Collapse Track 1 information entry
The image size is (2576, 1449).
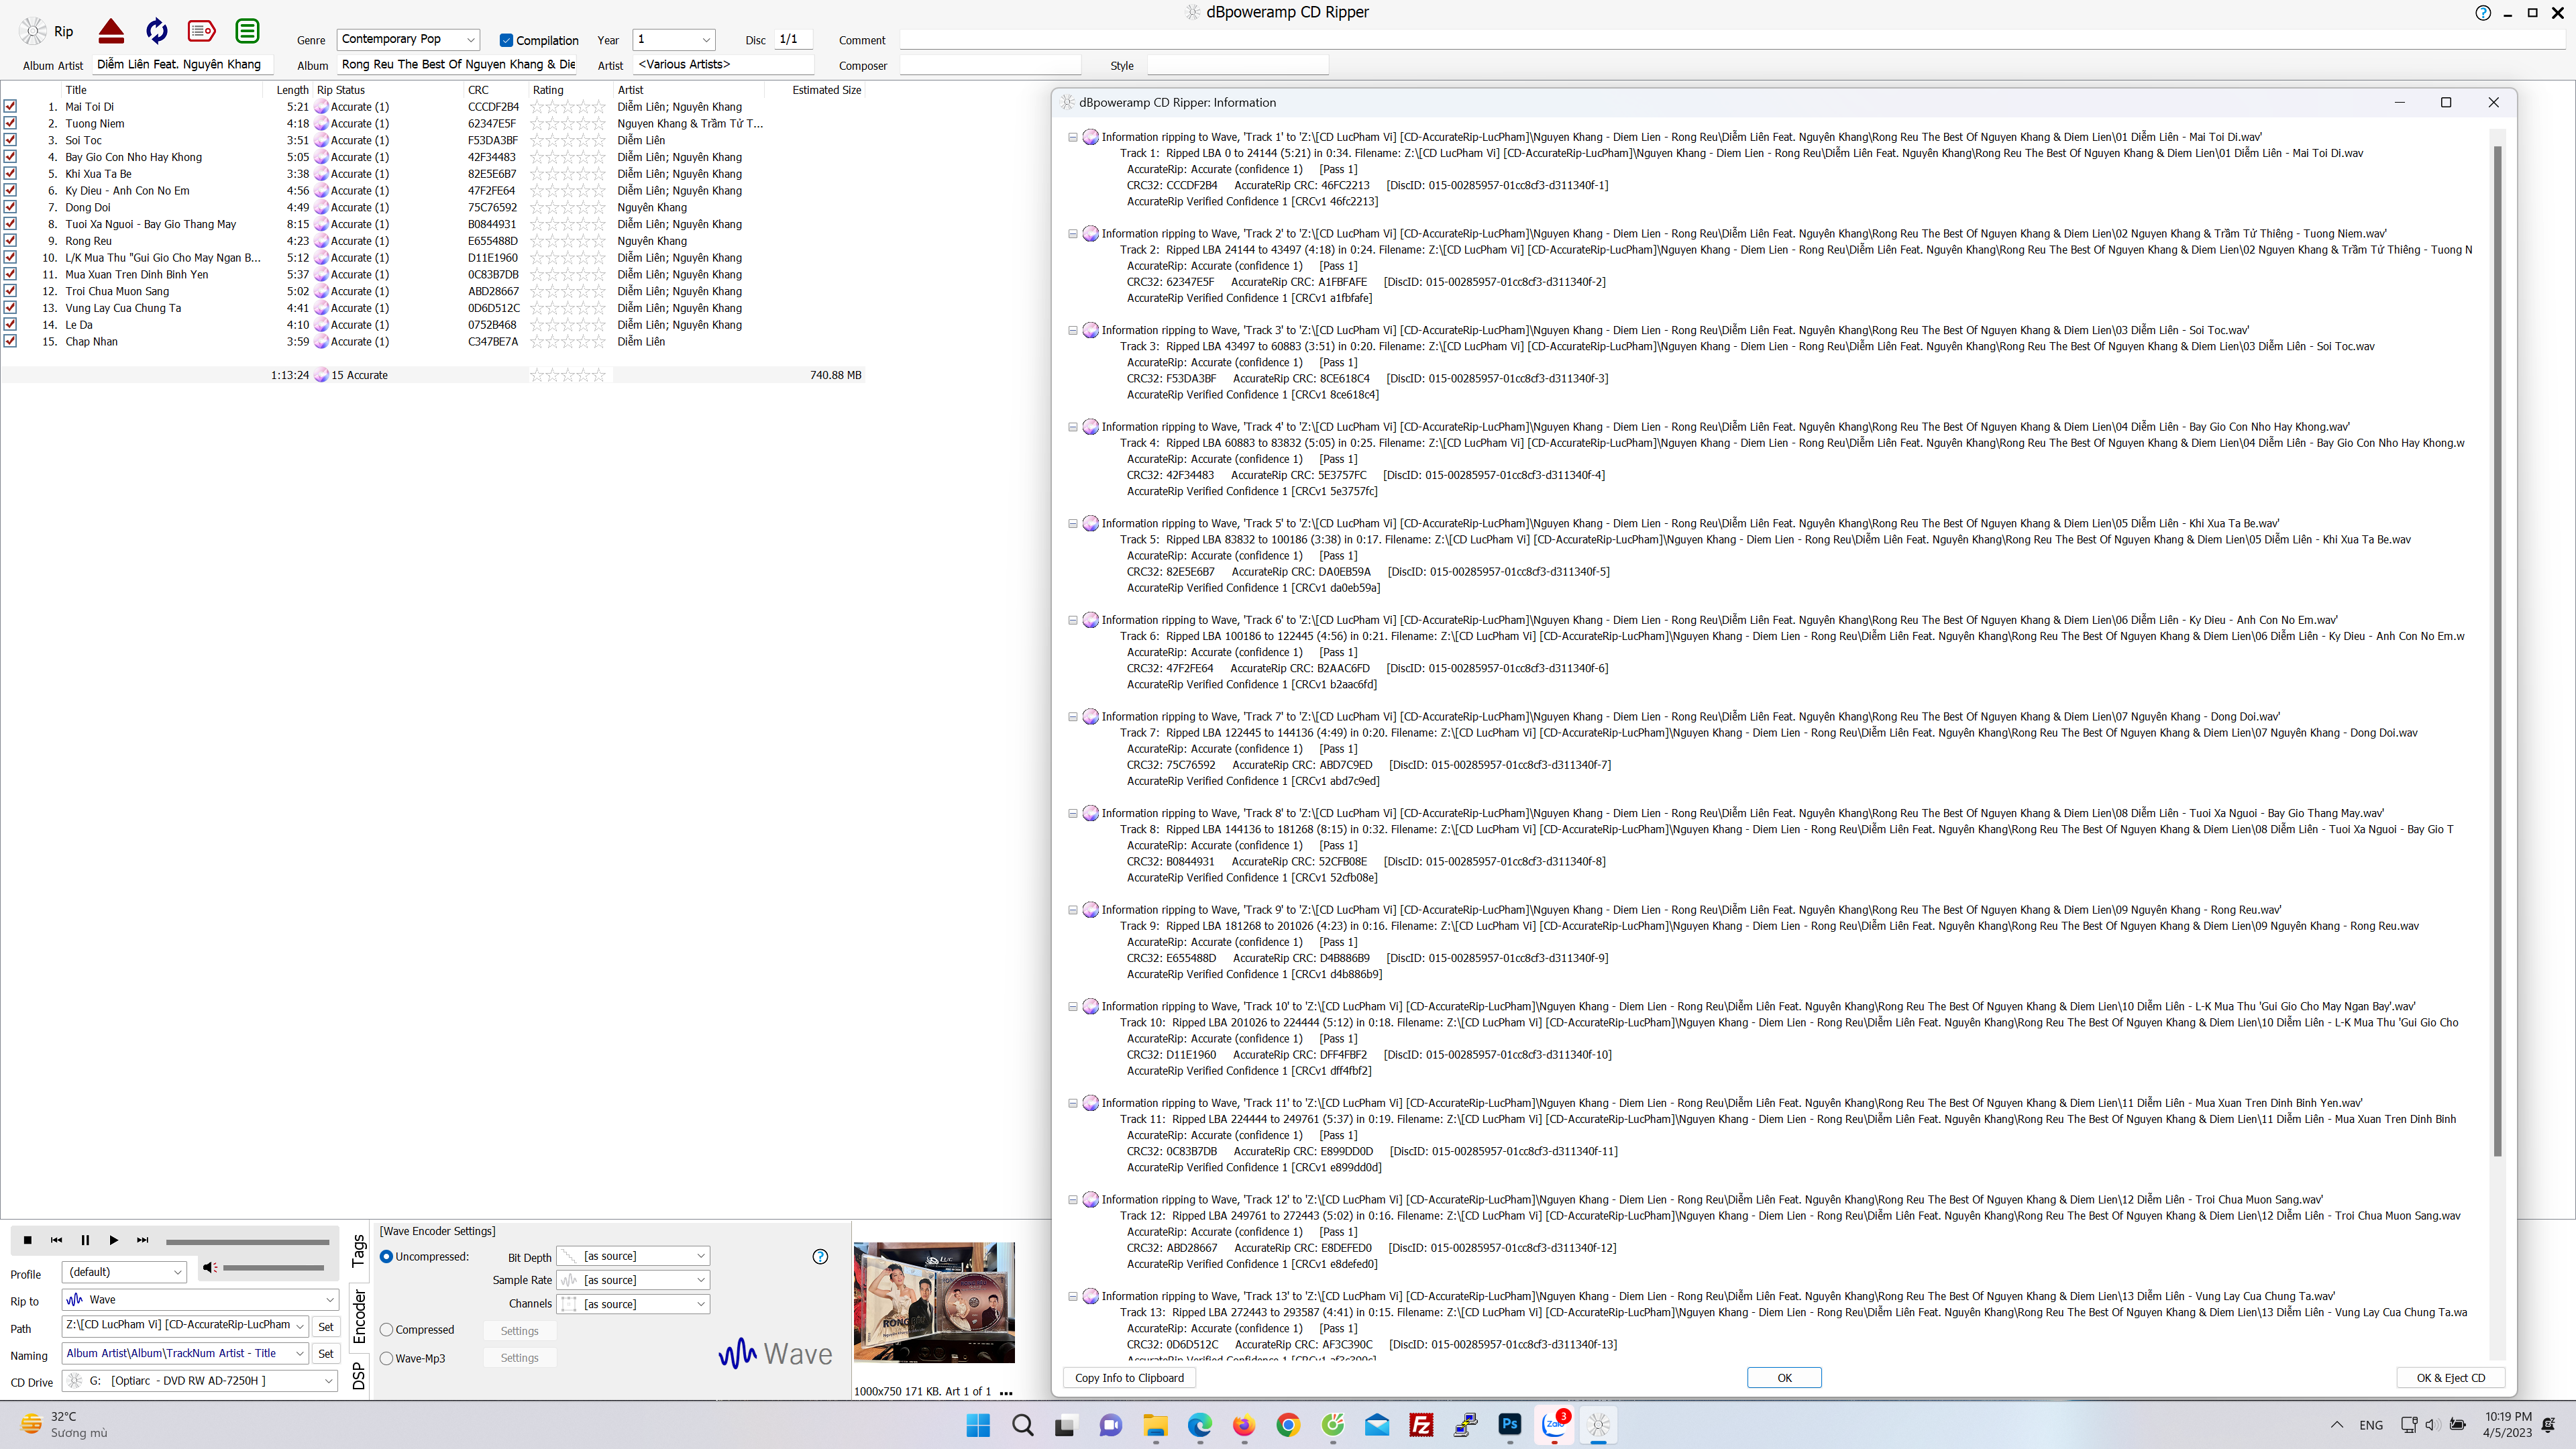pyautogui.click(x=1072, y=137)
